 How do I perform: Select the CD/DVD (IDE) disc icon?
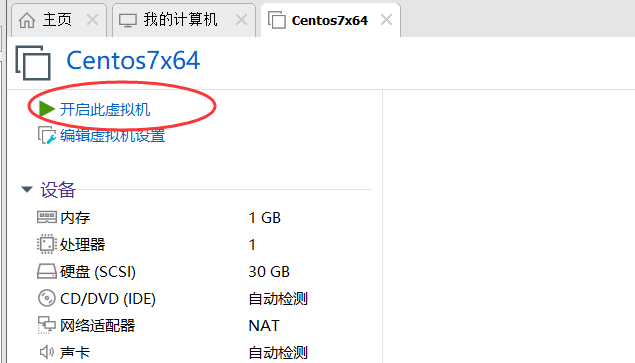tap(47, 298)
